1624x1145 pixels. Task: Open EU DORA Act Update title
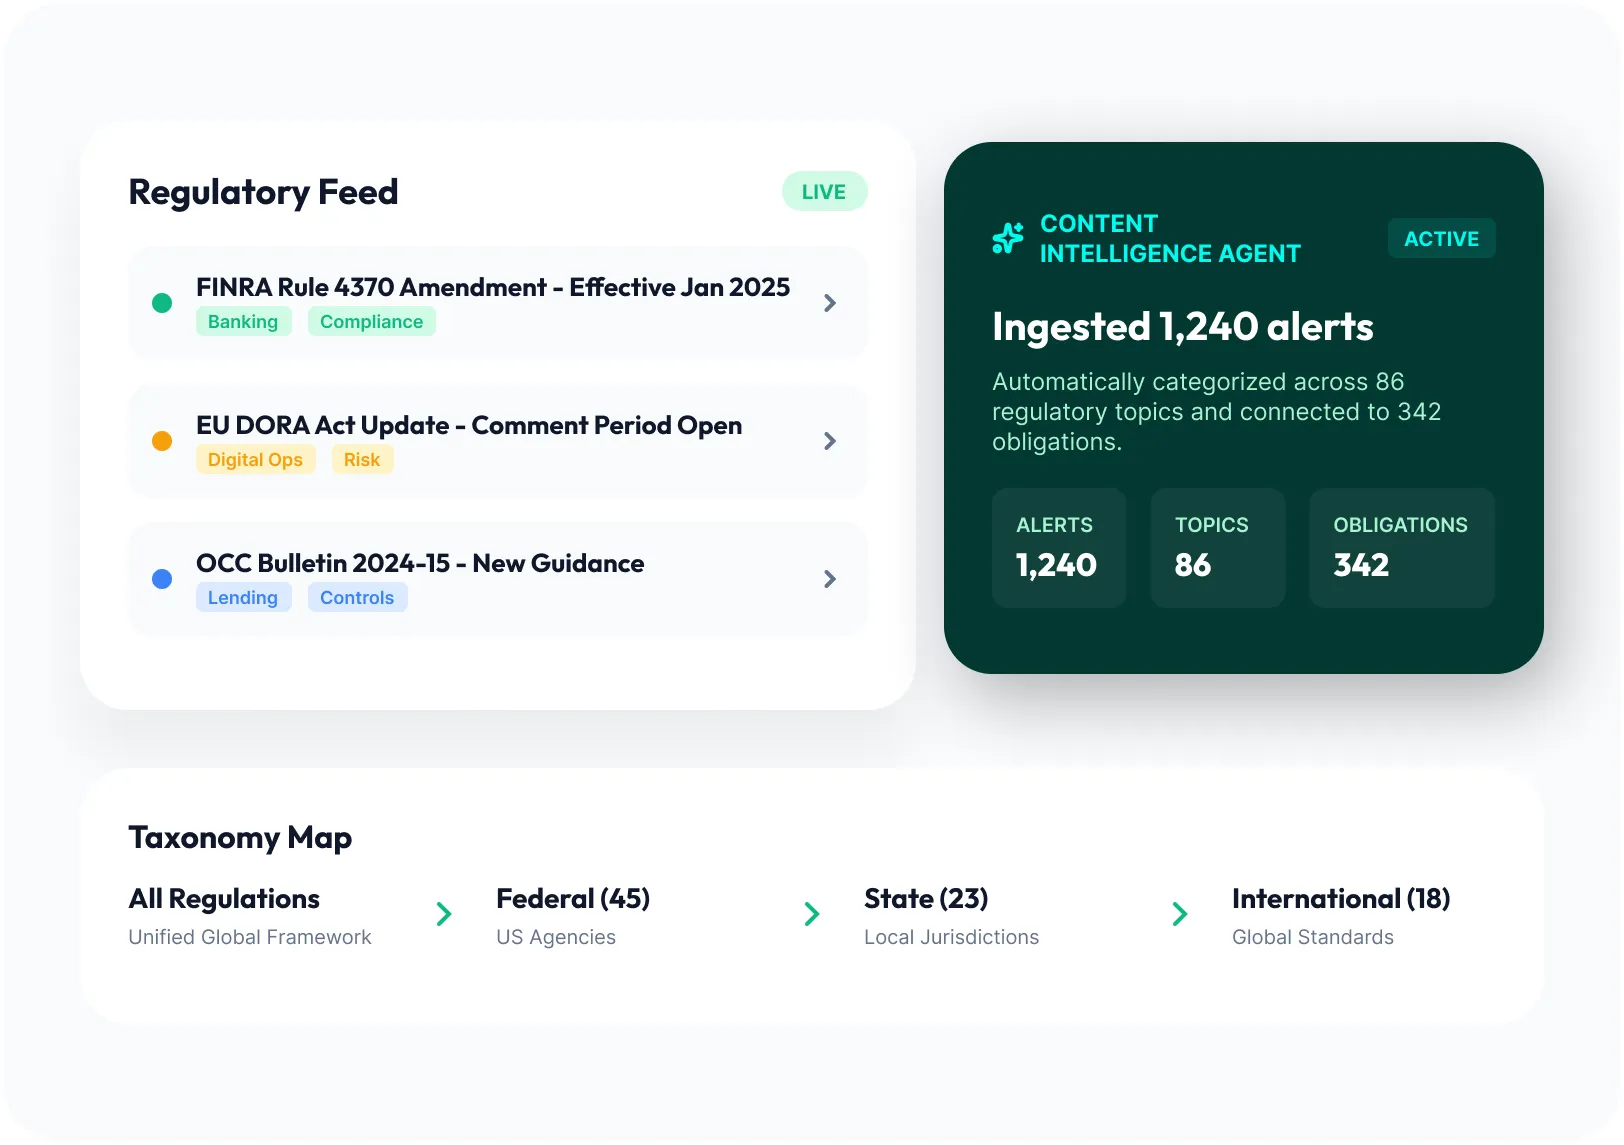click(x=469, y=426)
